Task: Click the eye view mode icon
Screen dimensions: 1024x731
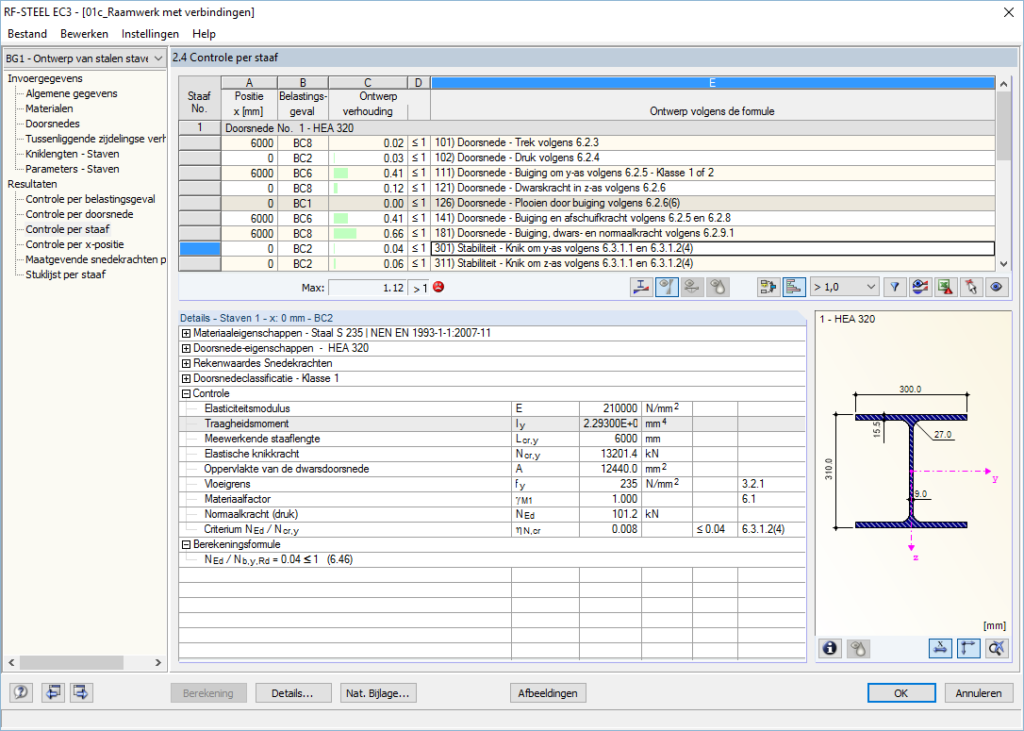Action: pos(995,288)
